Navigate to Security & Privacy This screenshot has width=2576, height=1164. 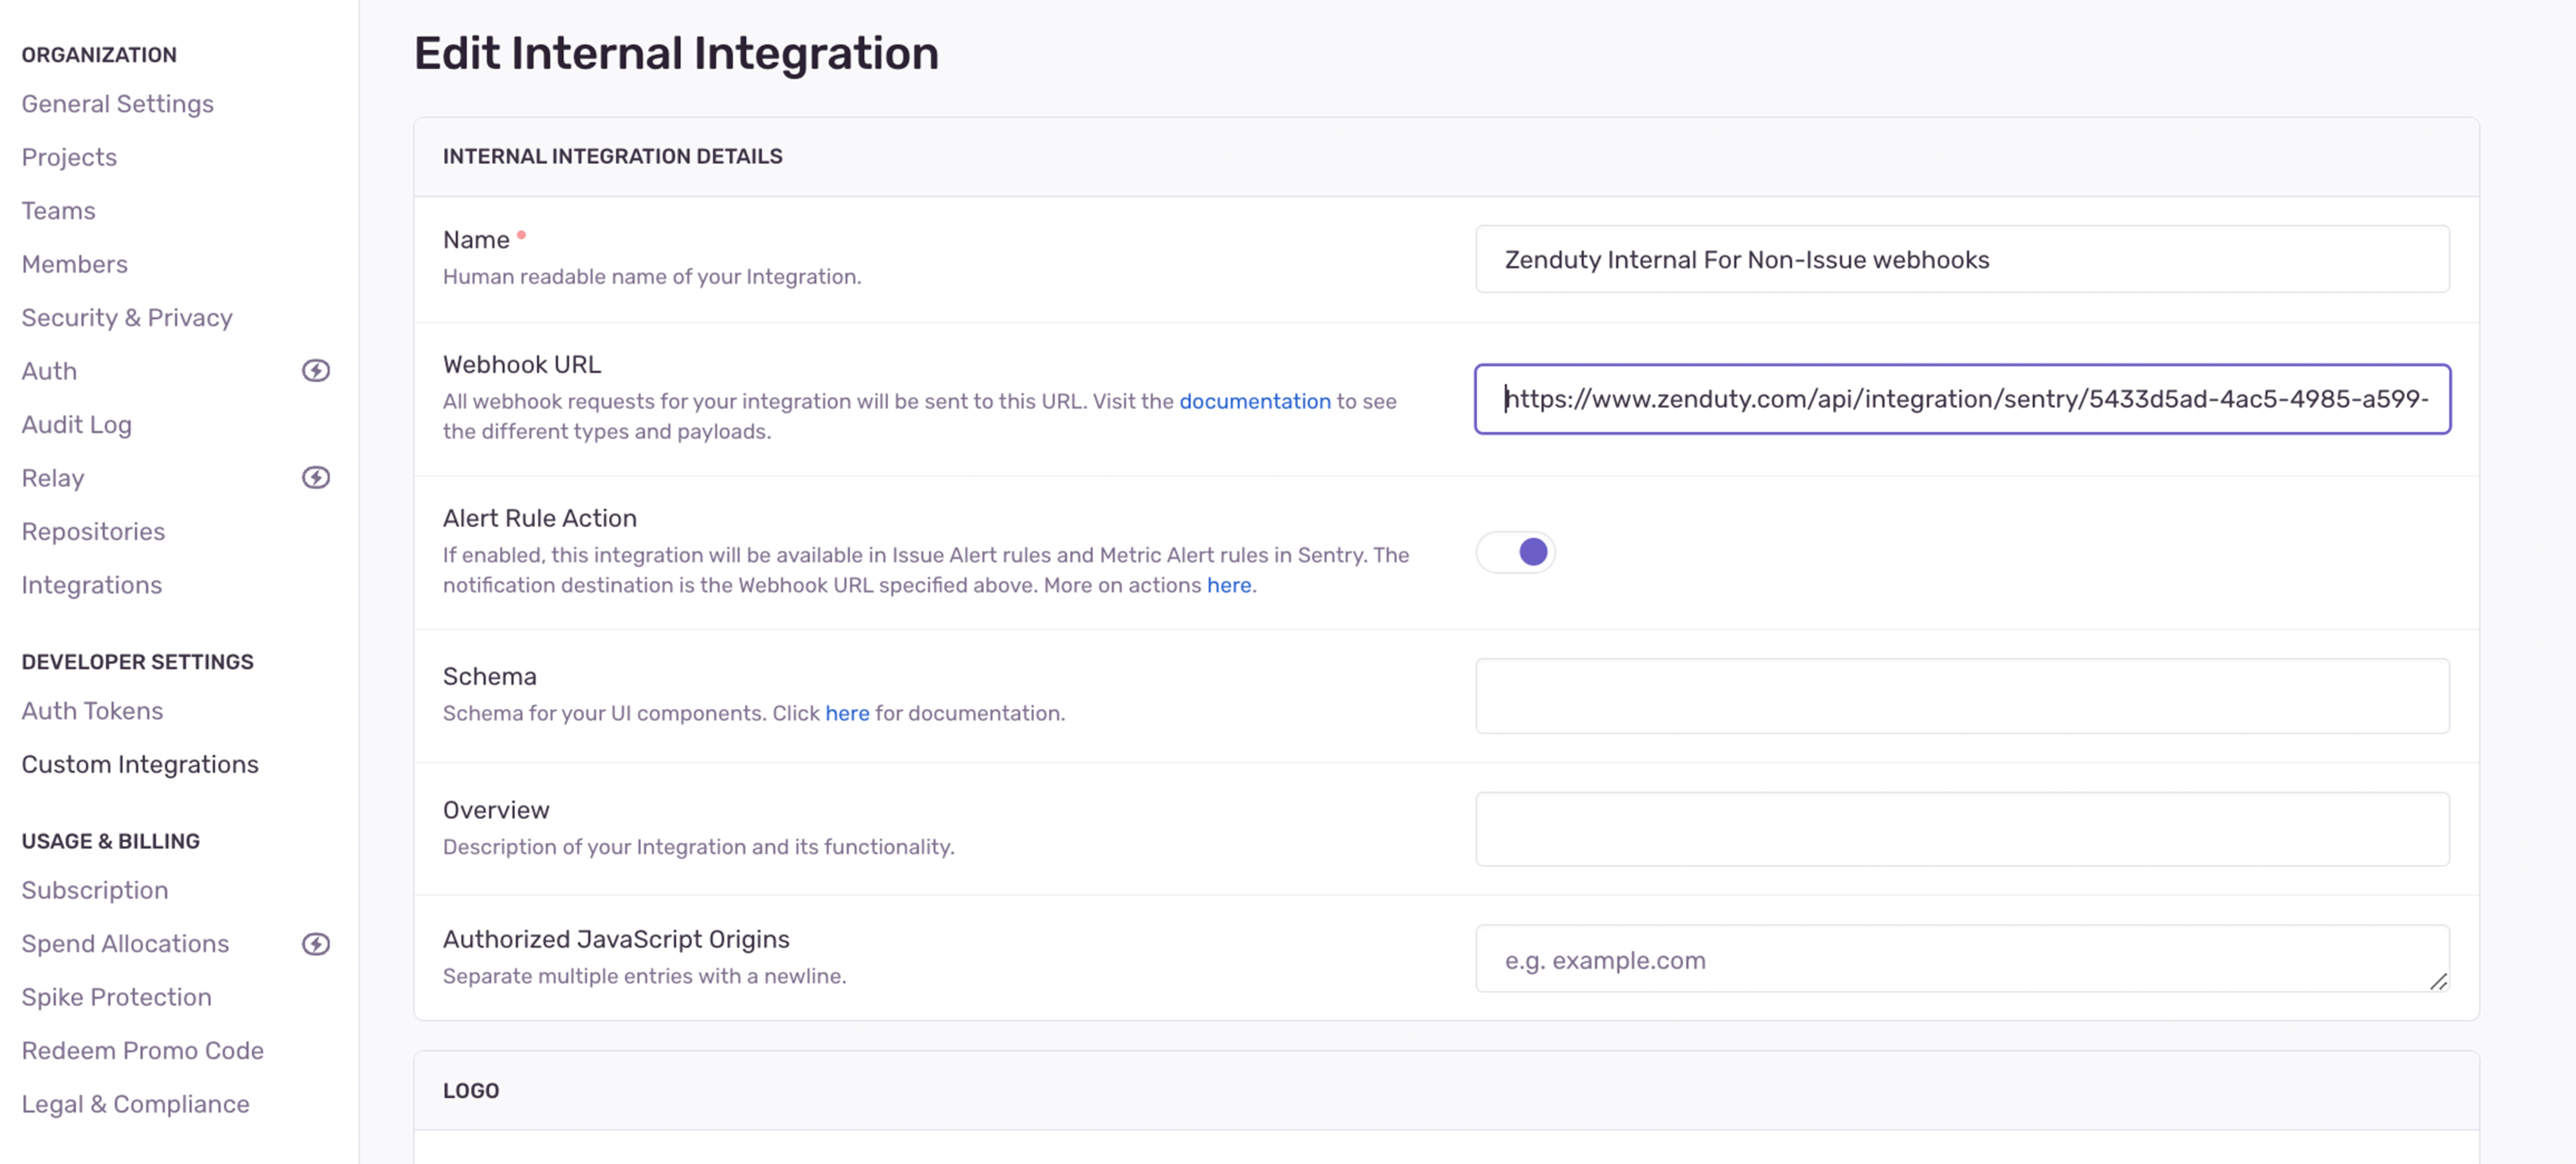tap(127, 318)
